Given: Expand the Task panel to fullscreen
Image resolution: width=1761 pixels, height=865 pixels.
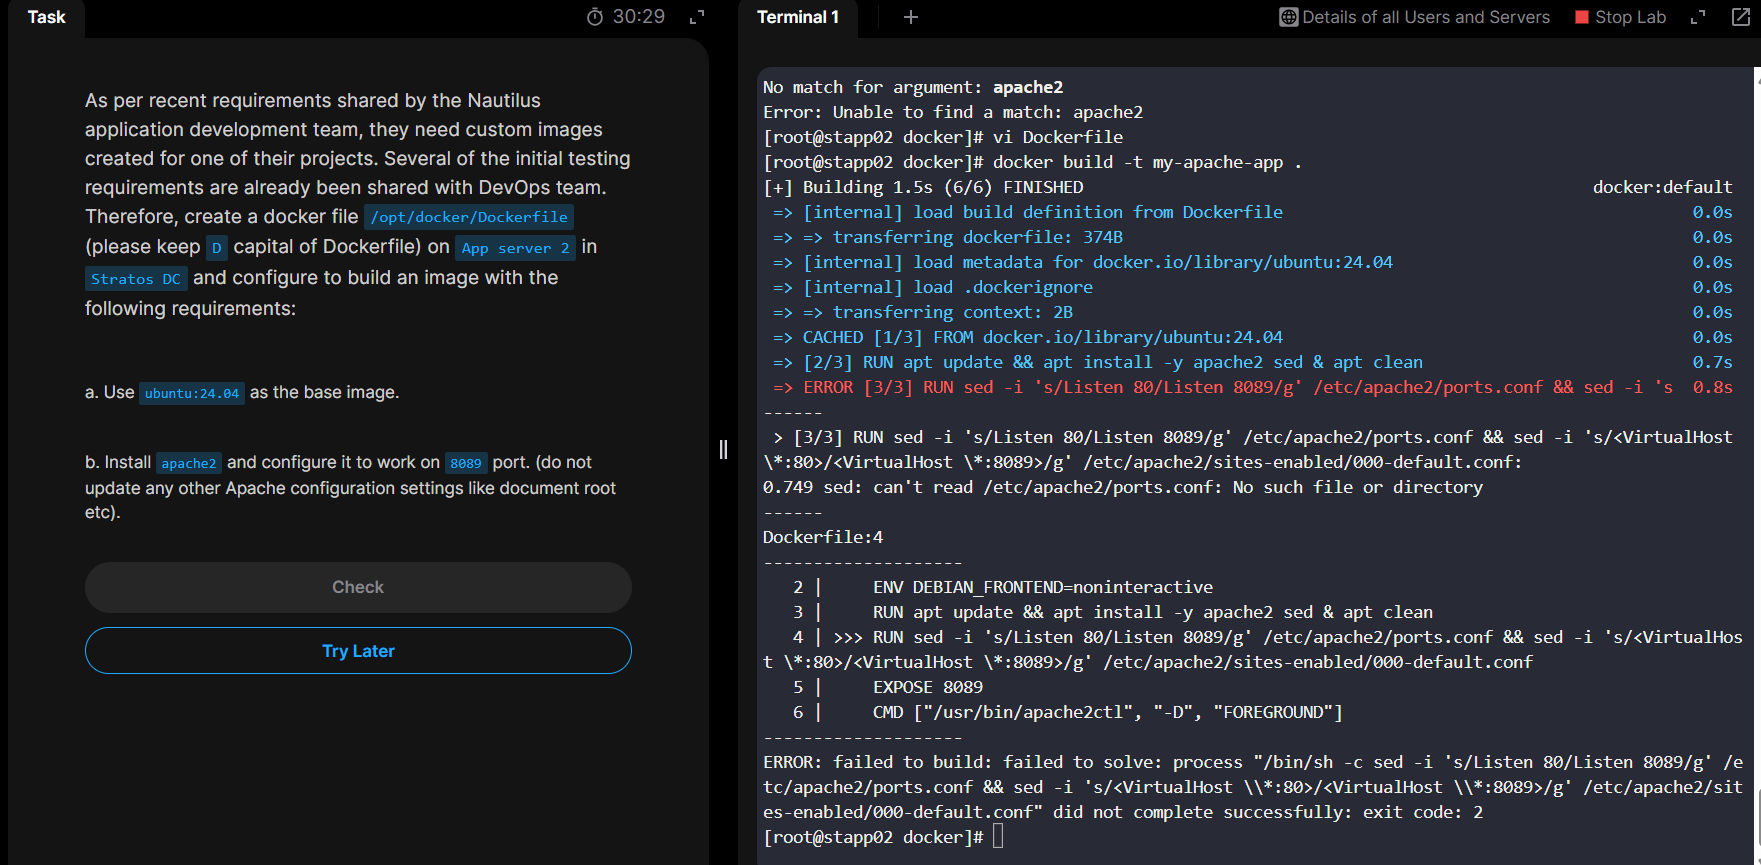Looking at the screenshot, I should pyautogui.click(x=697, y=17).
